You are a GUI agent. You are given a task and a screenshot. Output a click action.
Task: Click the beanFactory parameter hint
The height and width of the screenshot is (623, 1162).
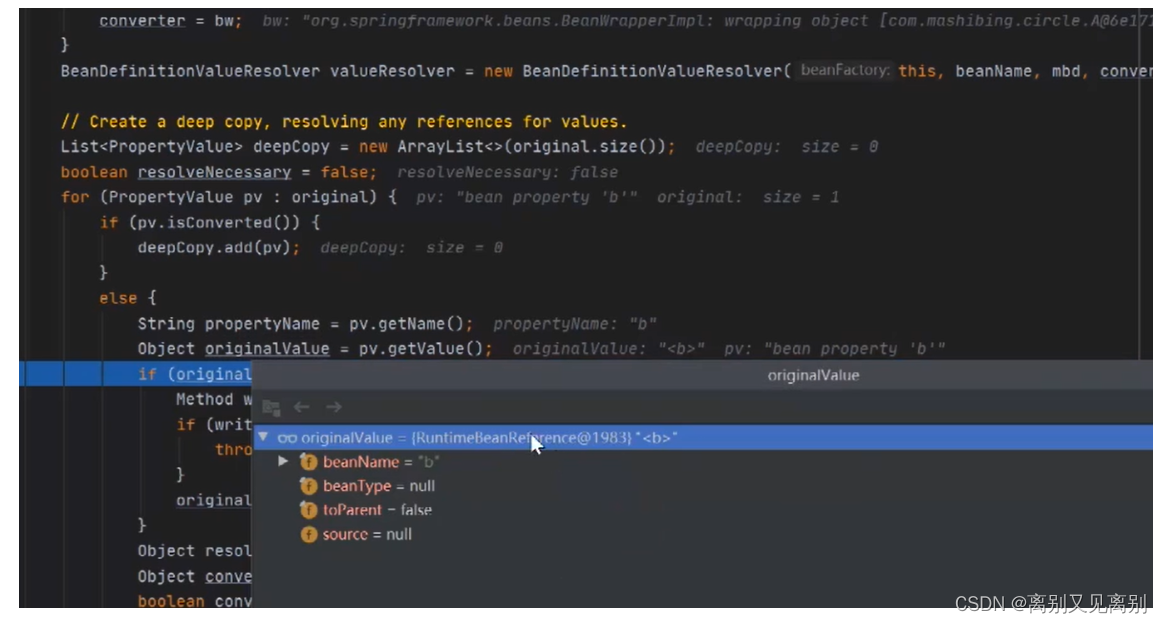point(845,70)
